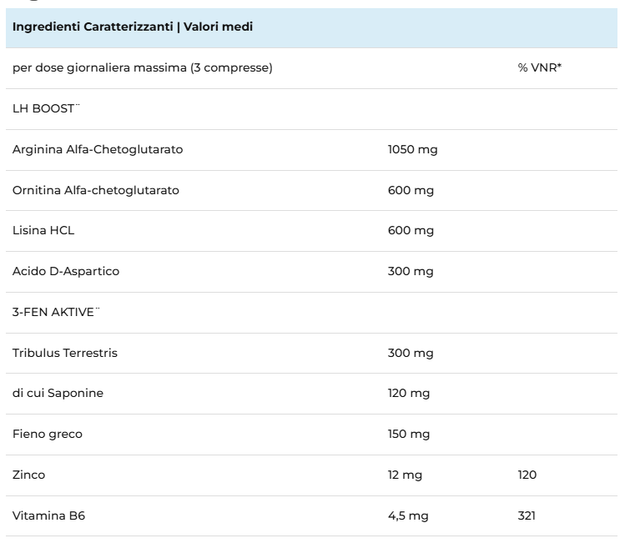Click the 600 mg value for Lisina HCL
Screen dimensions: 640x542
pos(410,230)
